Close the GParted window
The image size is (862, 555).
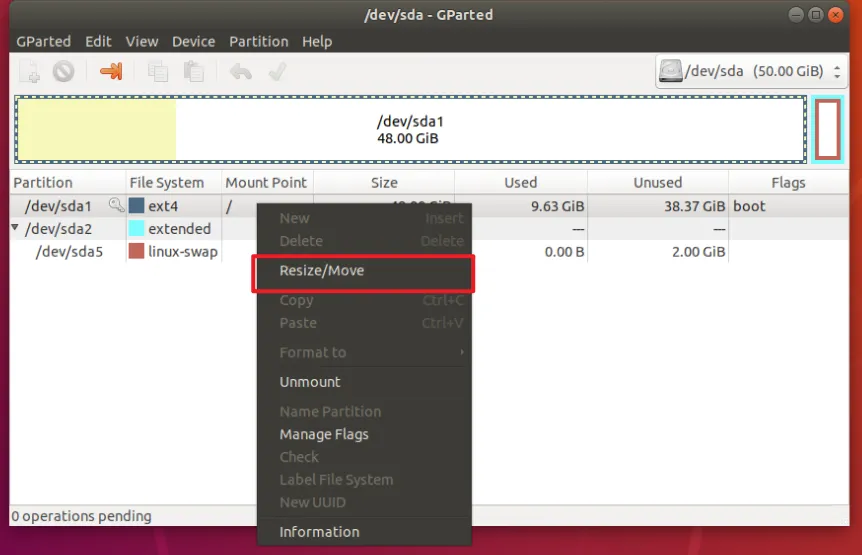[836, 15]
